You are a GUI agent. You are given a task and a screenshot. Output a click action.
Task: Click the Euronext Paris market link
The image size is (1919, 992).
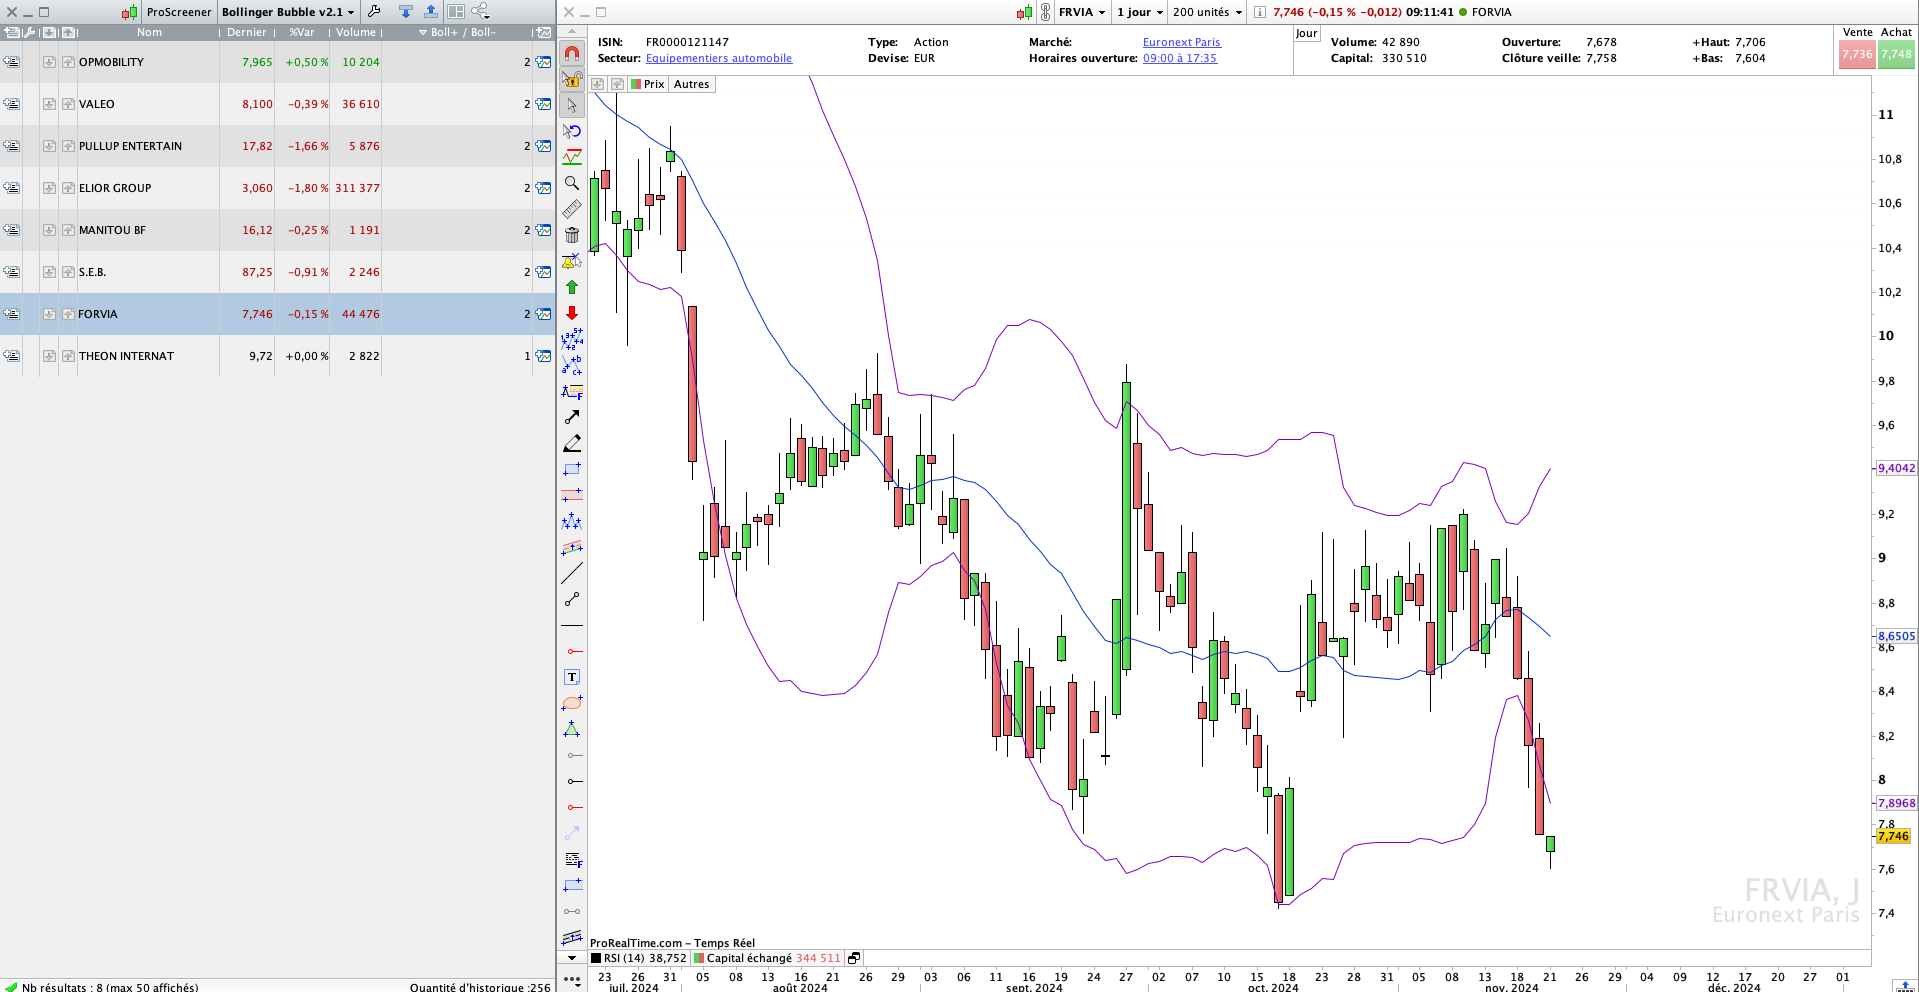pos(1181,42)
